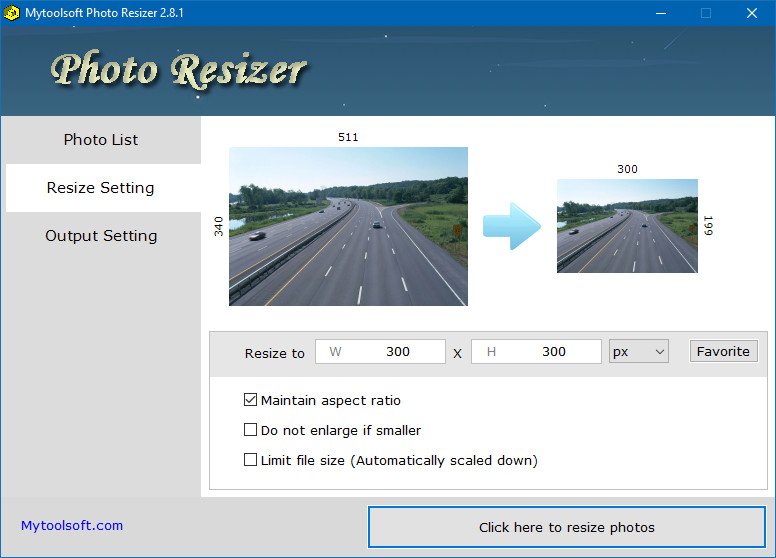Click the Favorite button
The image size is (776, 558).
pos(723,351)
